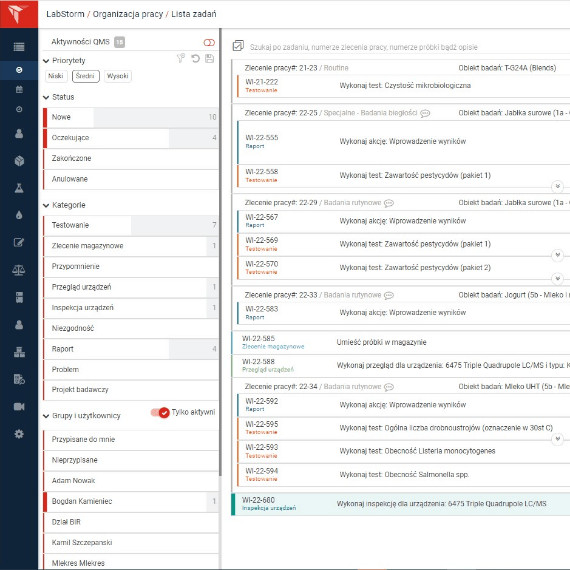Open the list menu icon in the sidebar
The width and height of the screenshot is (570, 570).
[x=19, y=47]
